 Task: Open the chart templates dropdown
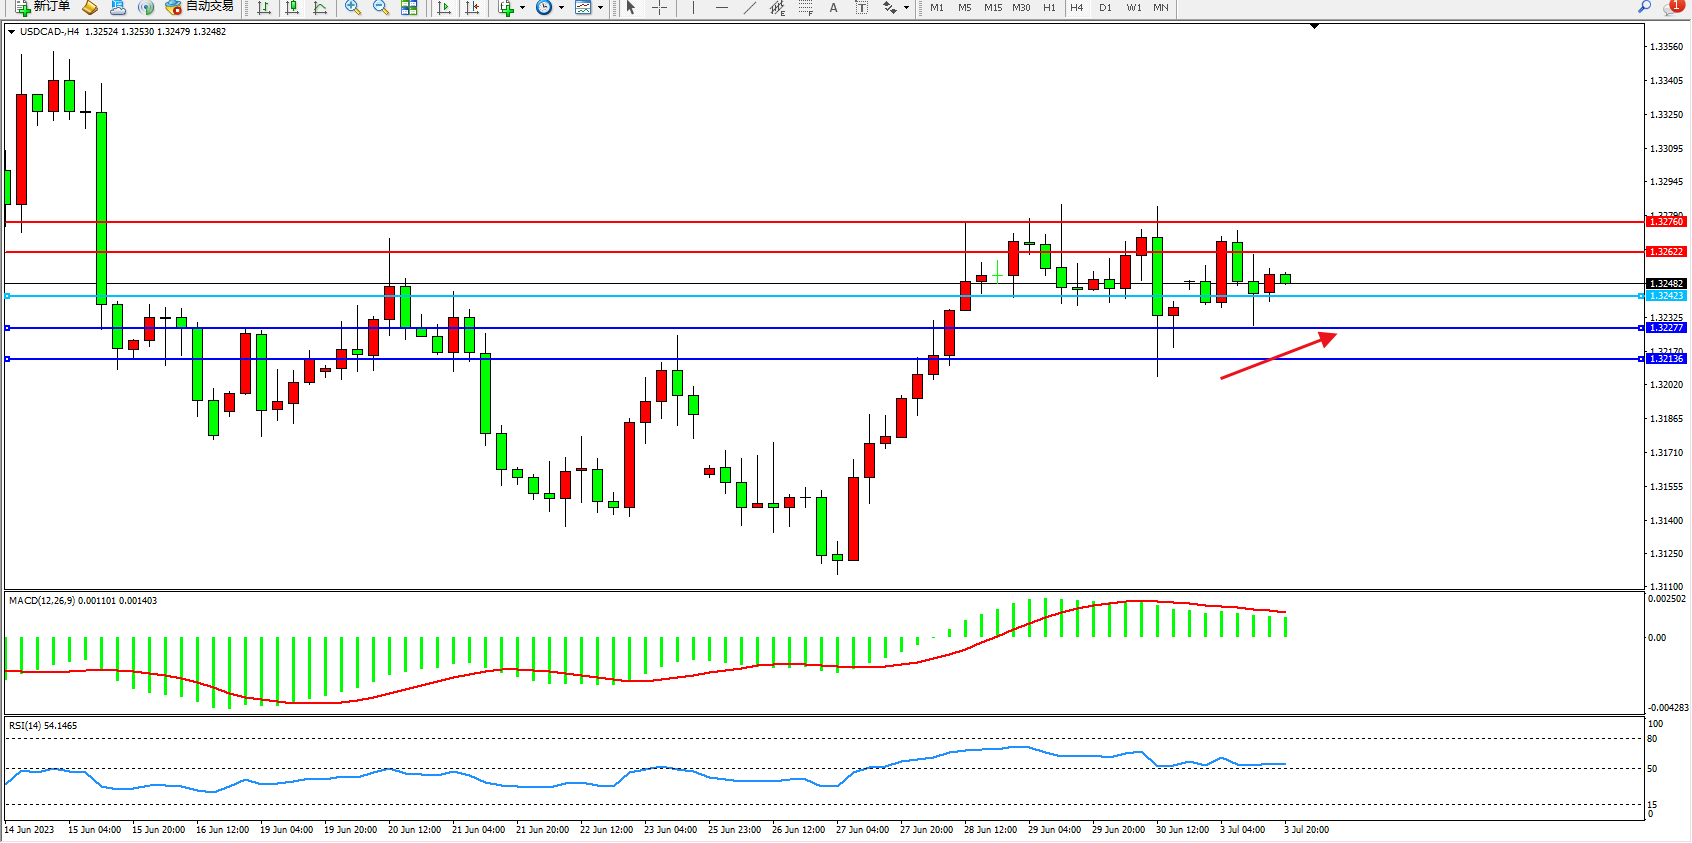pyautogui.click(x=600, y=8)
